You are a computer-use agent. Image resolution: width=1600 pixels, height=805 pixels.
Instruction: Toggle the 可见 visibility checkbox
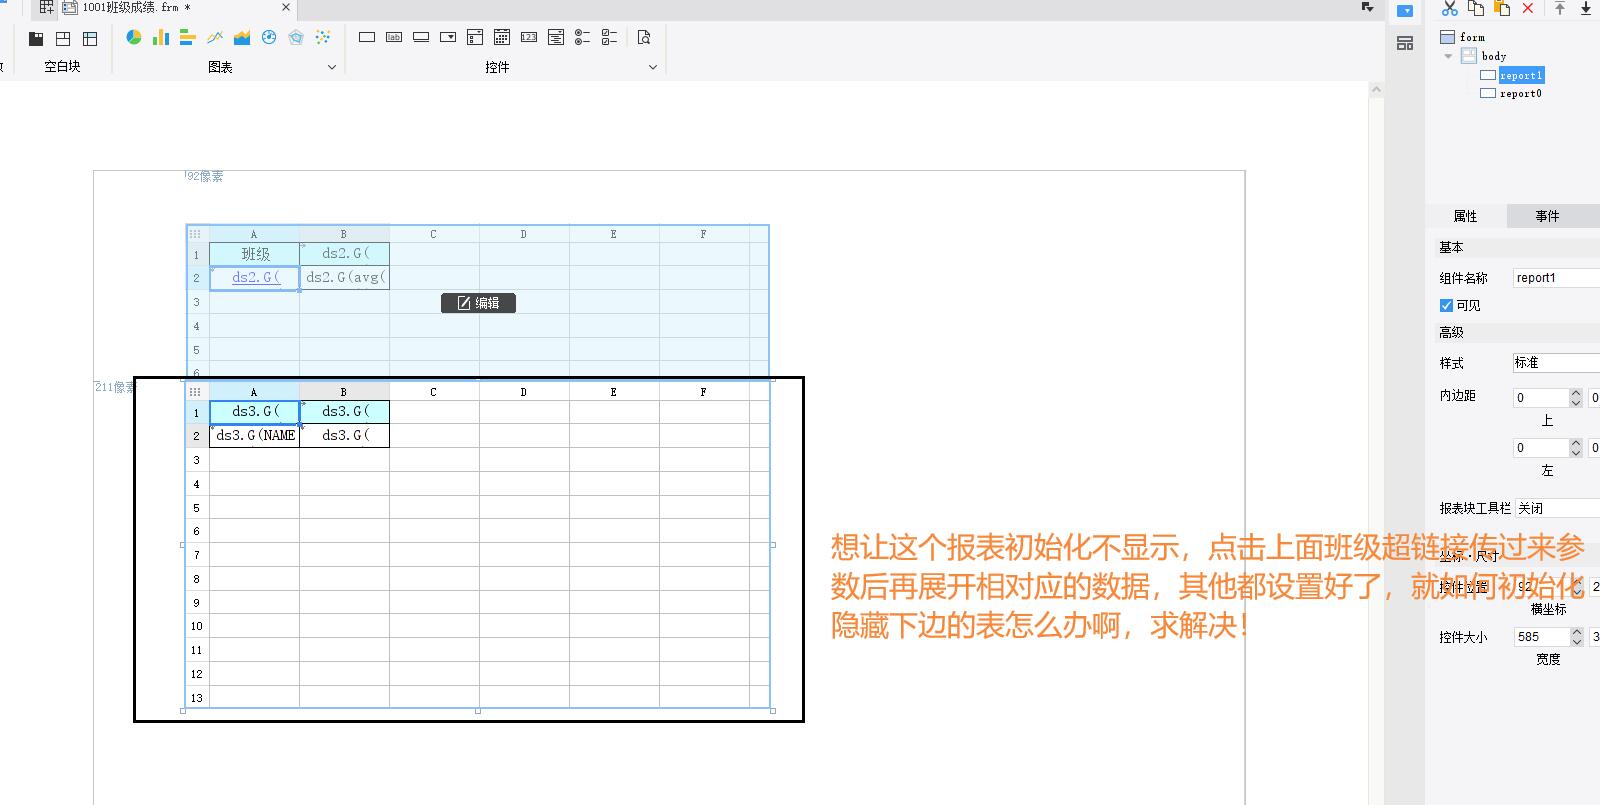click(1446, 306)
